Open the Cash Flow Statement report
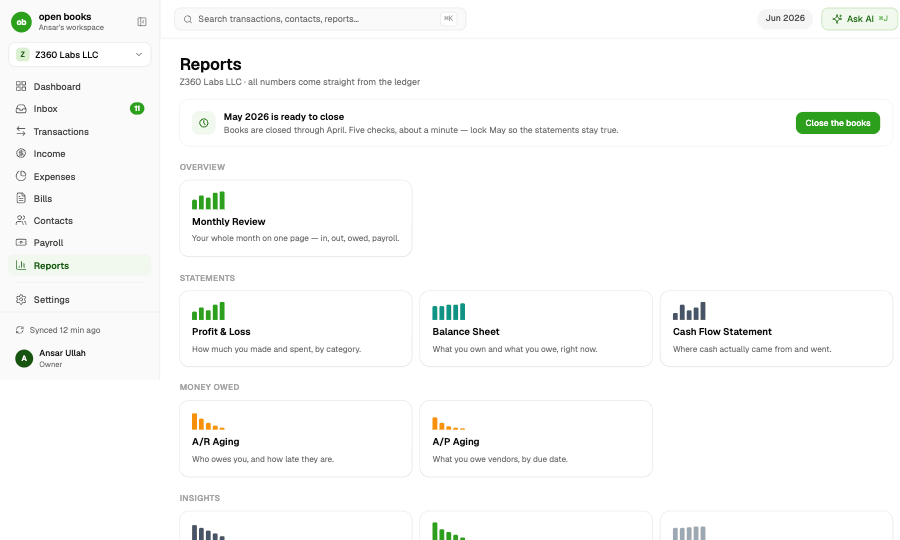 [777, 328]
